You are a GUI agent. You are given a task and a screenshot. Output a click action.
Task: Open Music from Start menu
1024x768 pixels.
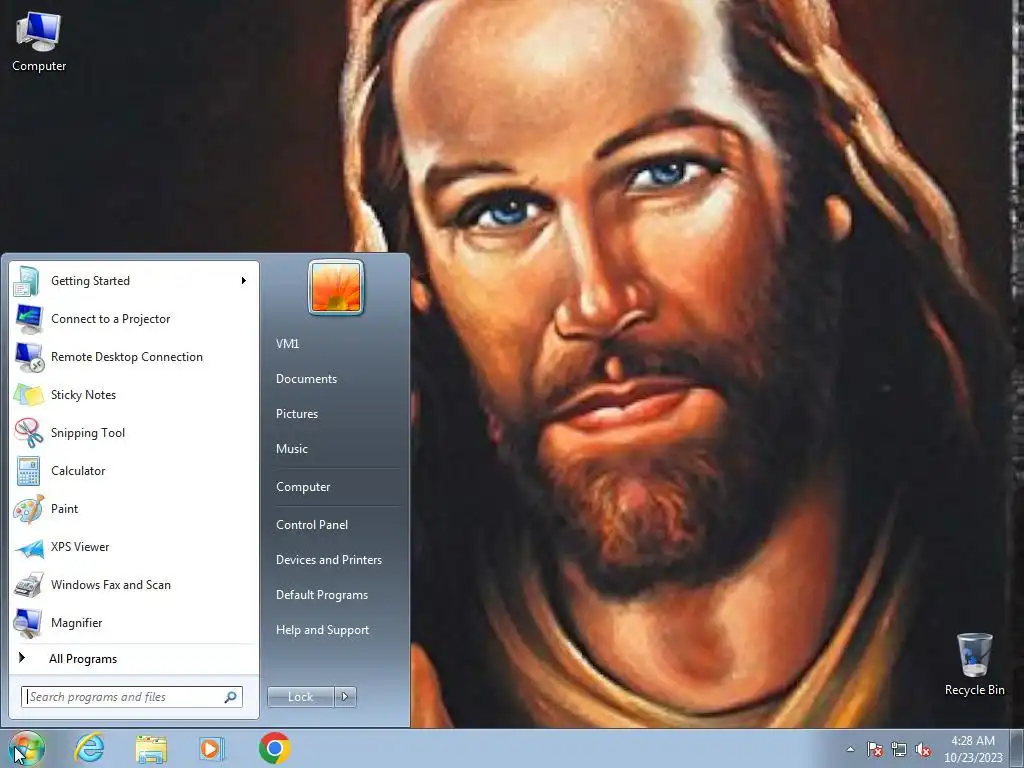[x=291, y=449]
